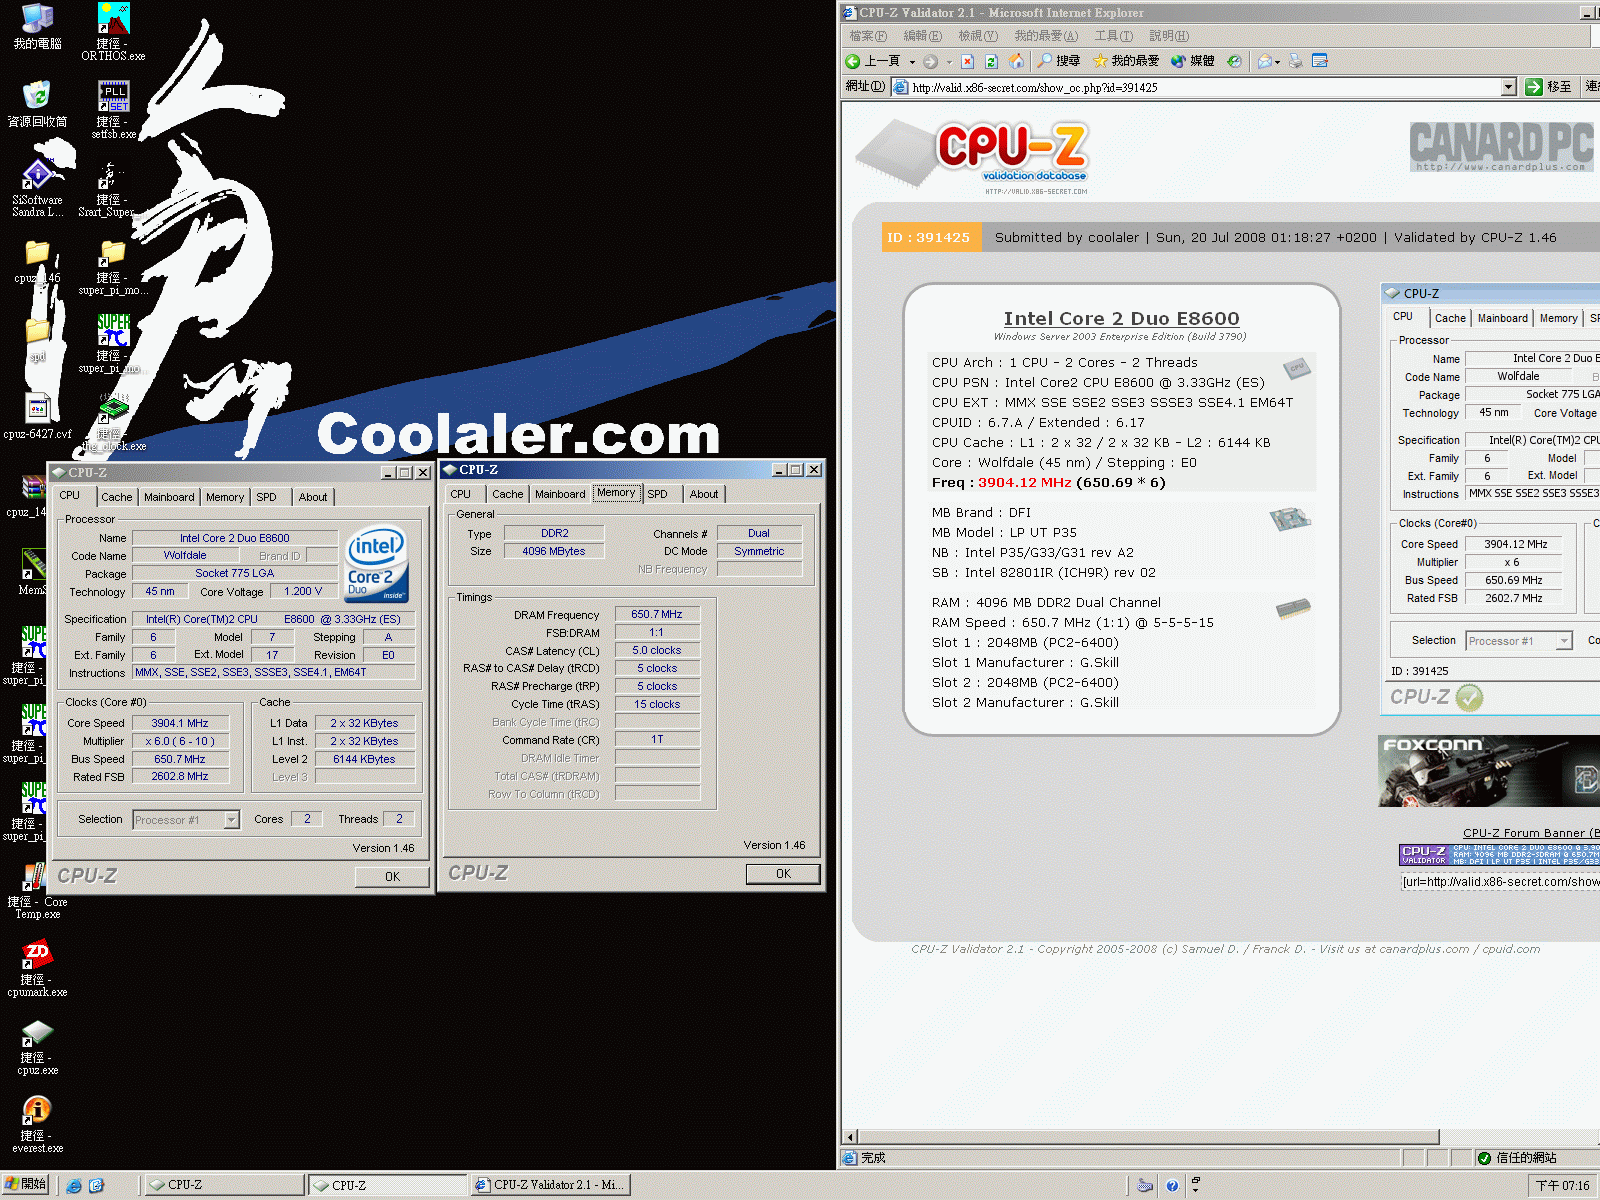Screen dimensions: 1600x1200
Task: Open the IE Favorites menu
Action: [1046, 36]
